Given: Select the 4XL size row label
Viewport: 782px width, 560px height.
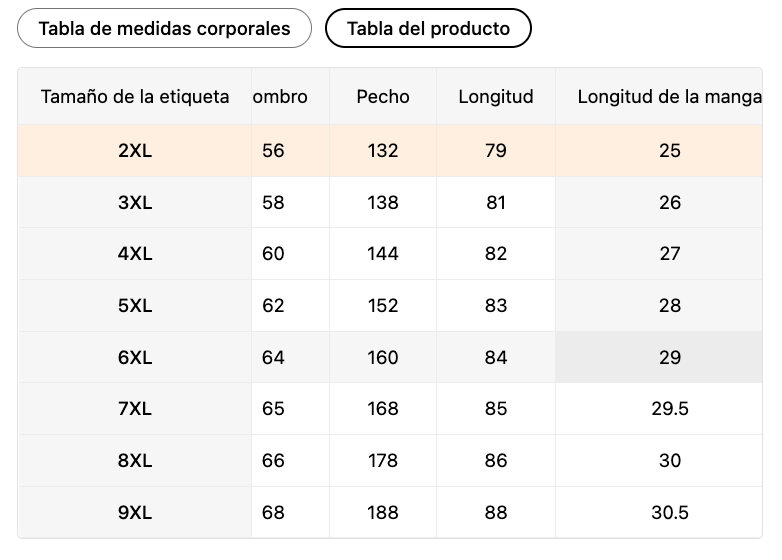Looking at the screenshot, I should pyautogui.click(x=135, y=254).
